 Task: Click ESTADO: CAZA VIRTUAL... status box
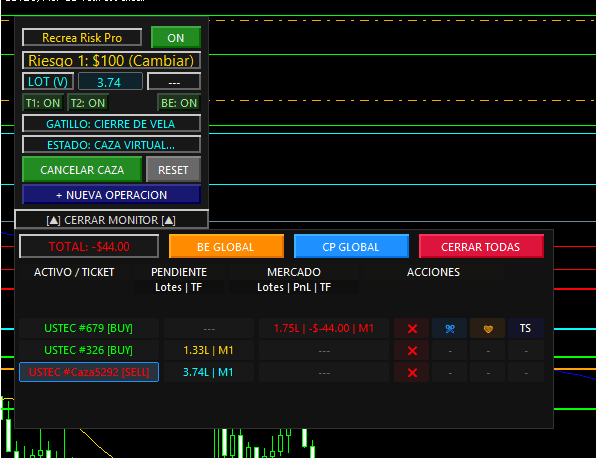tap(111, 145)
